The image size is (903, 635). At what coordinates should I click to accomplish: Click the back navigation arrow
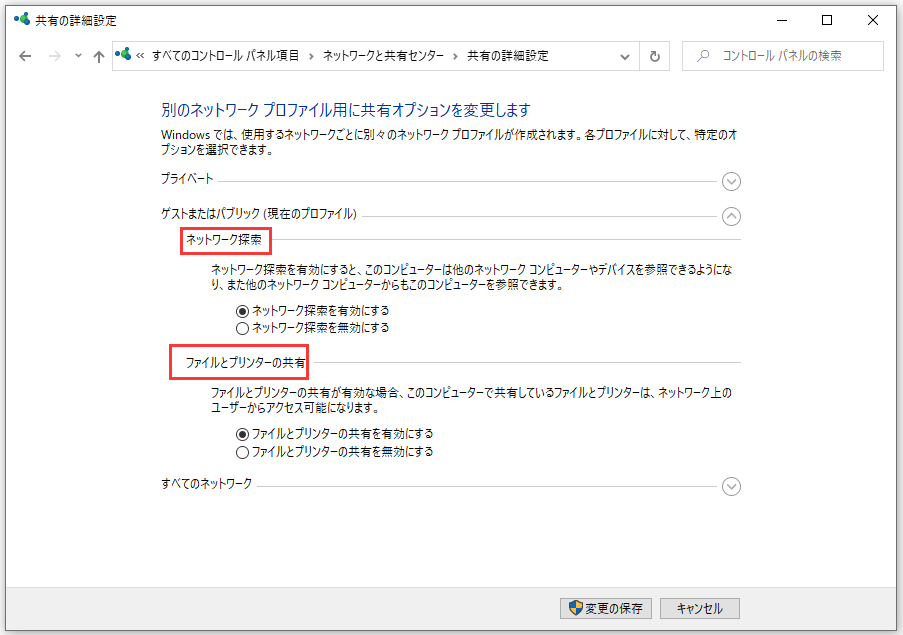[25, 56]
